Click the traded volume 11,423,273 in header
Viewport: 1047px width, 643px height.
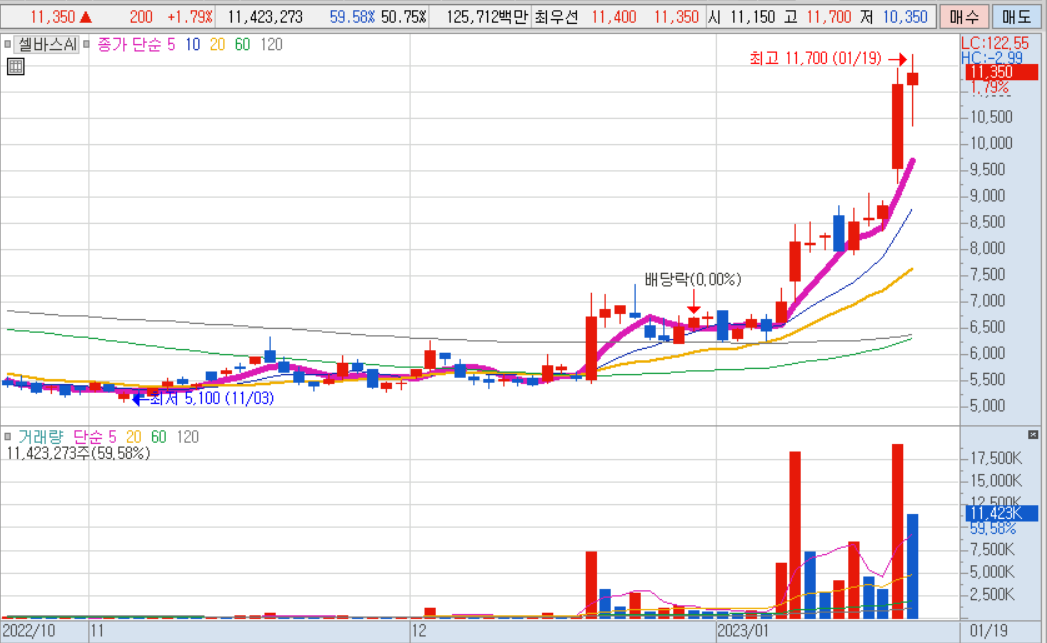[x=265, y=17]
